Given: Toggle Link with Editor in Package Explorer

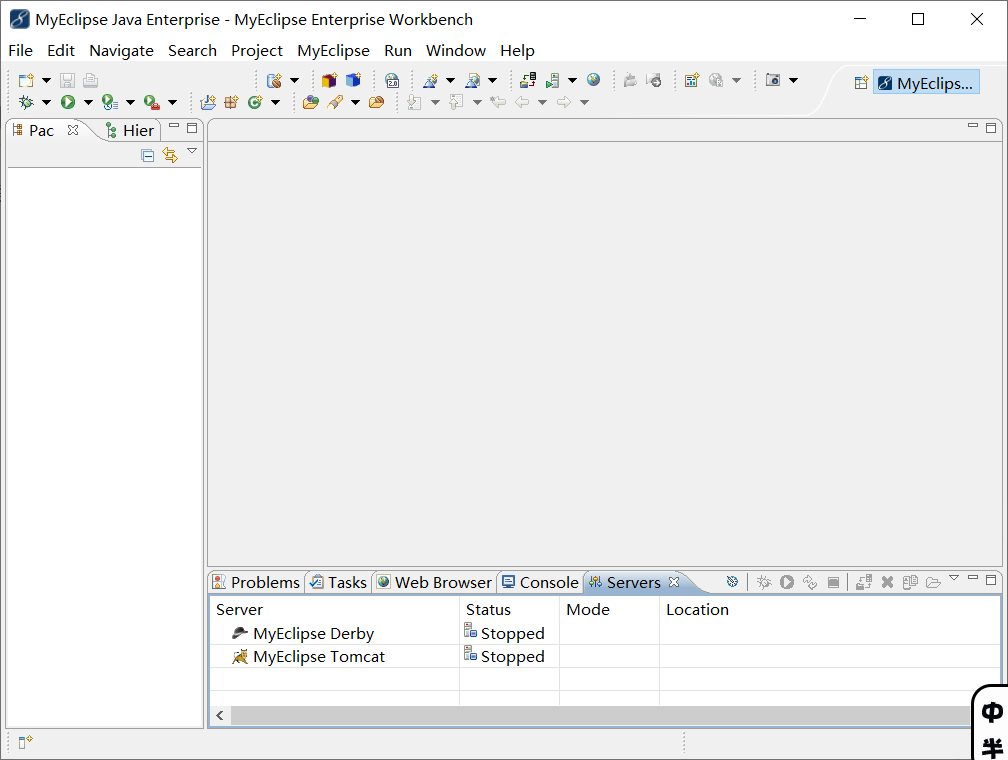Looking at the screenshot, I should tap(170, 155).
